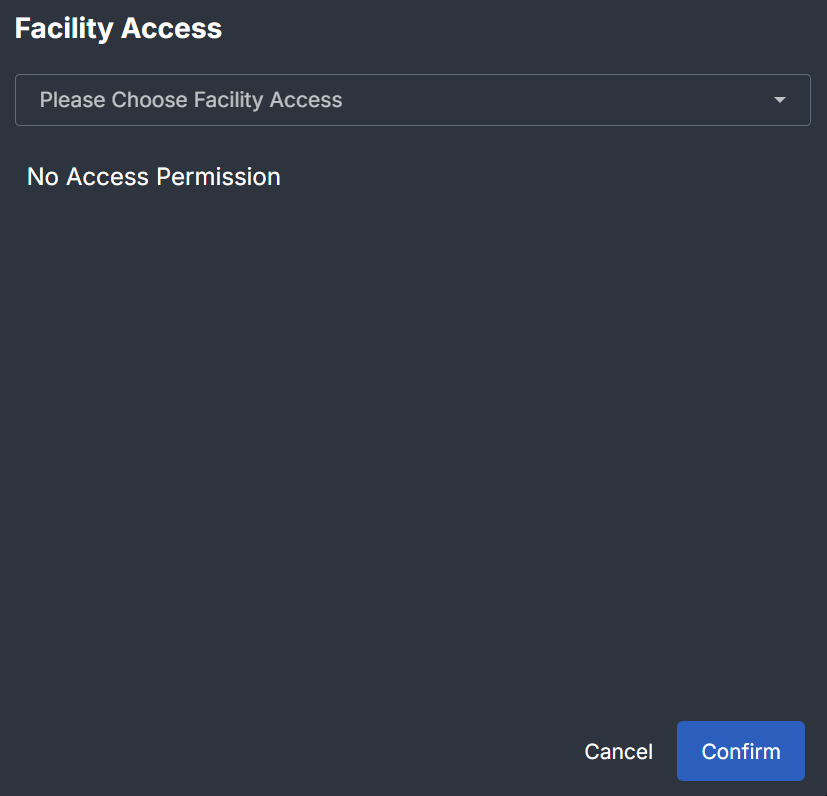Click the 'Facility Access' title text
827x796 pixels.
click(x=118, y=28)
